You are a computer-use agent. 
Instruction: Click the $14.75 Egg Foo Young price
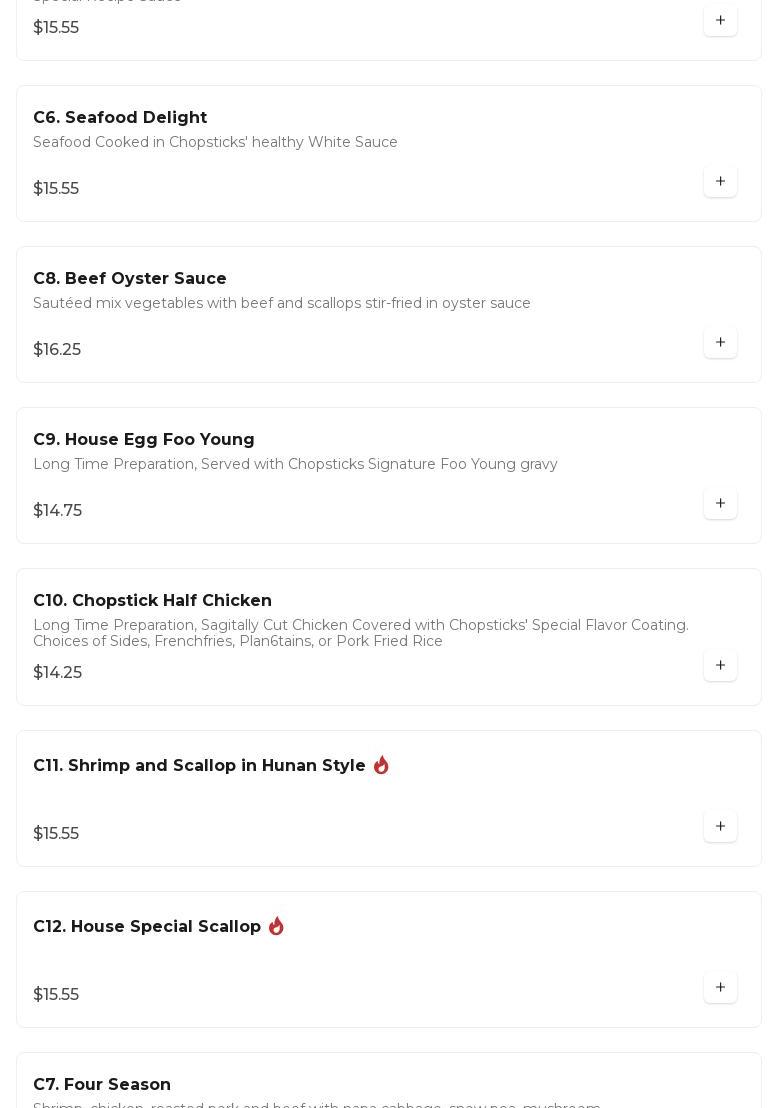[x=58, y=511]
